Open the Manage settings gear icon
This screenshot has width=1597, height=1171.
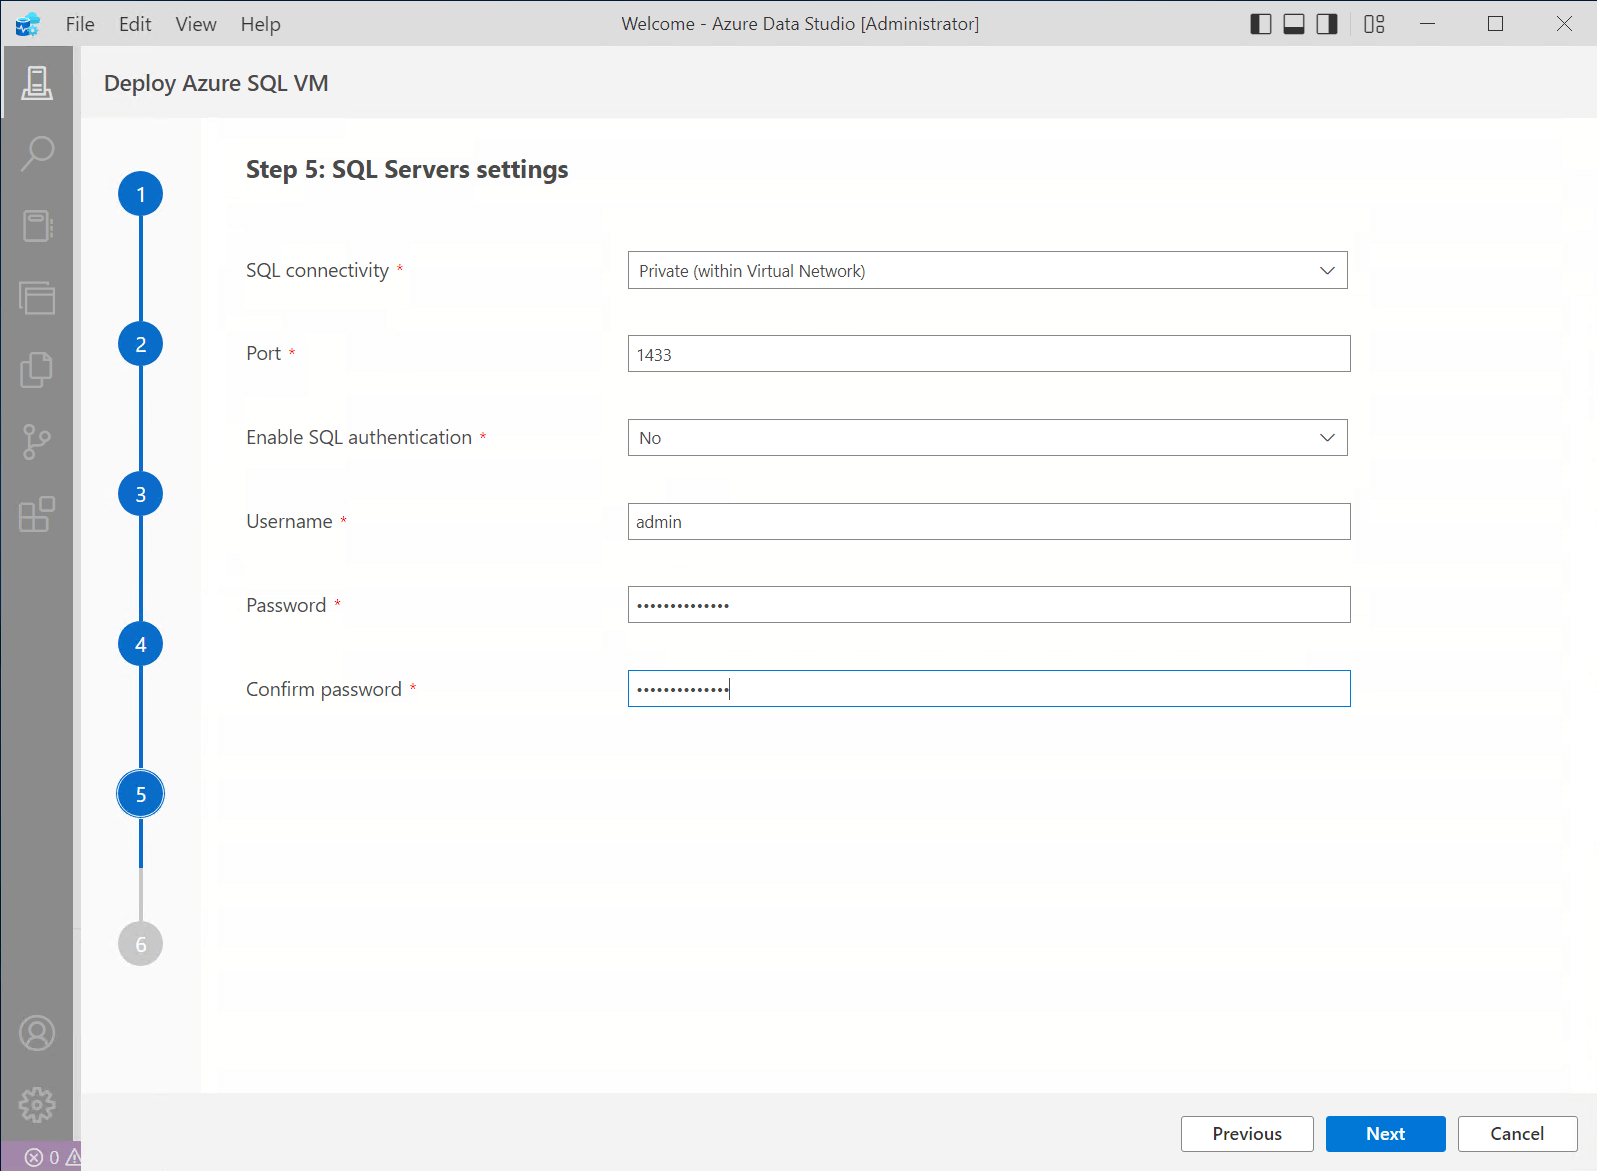click(x=37, y=1105)
